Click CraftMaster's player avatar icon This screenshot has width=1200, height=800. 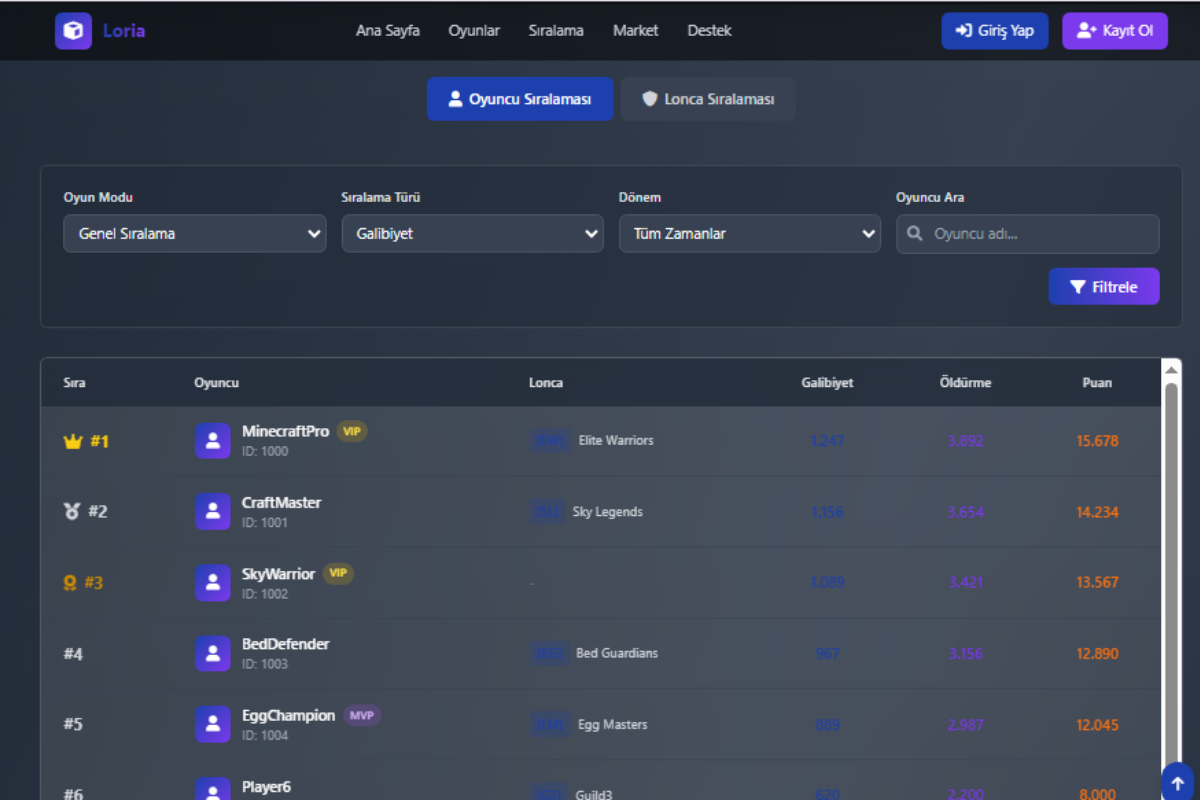pyautogui.click(x=212, y=511)
